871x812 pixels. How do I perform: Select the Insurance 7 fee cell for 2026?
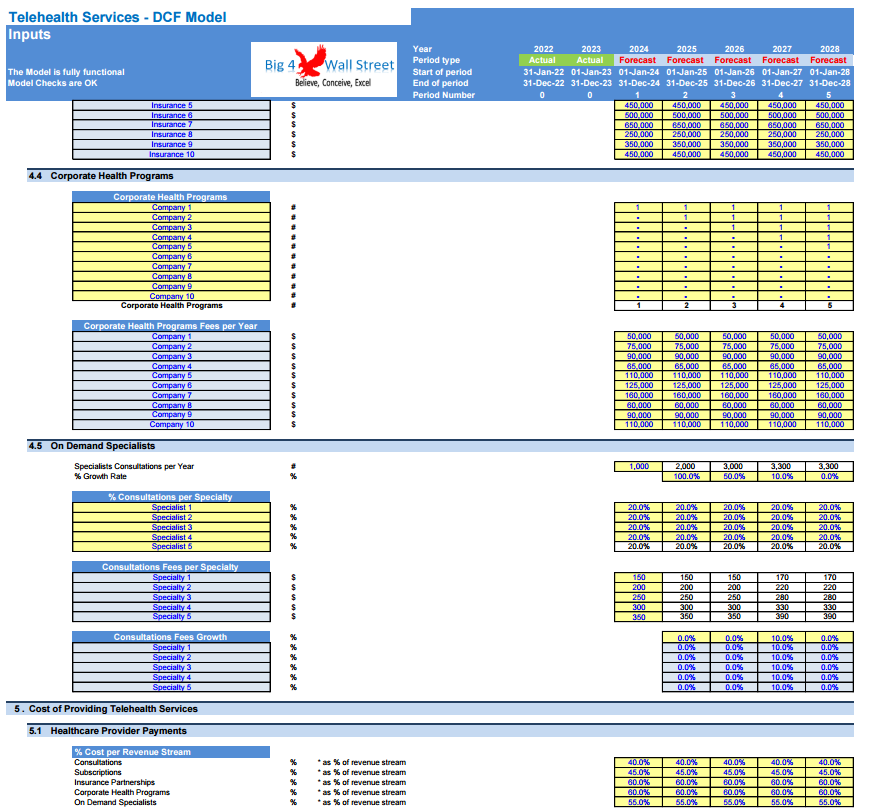pyautogui.click(x=734, y=125)
